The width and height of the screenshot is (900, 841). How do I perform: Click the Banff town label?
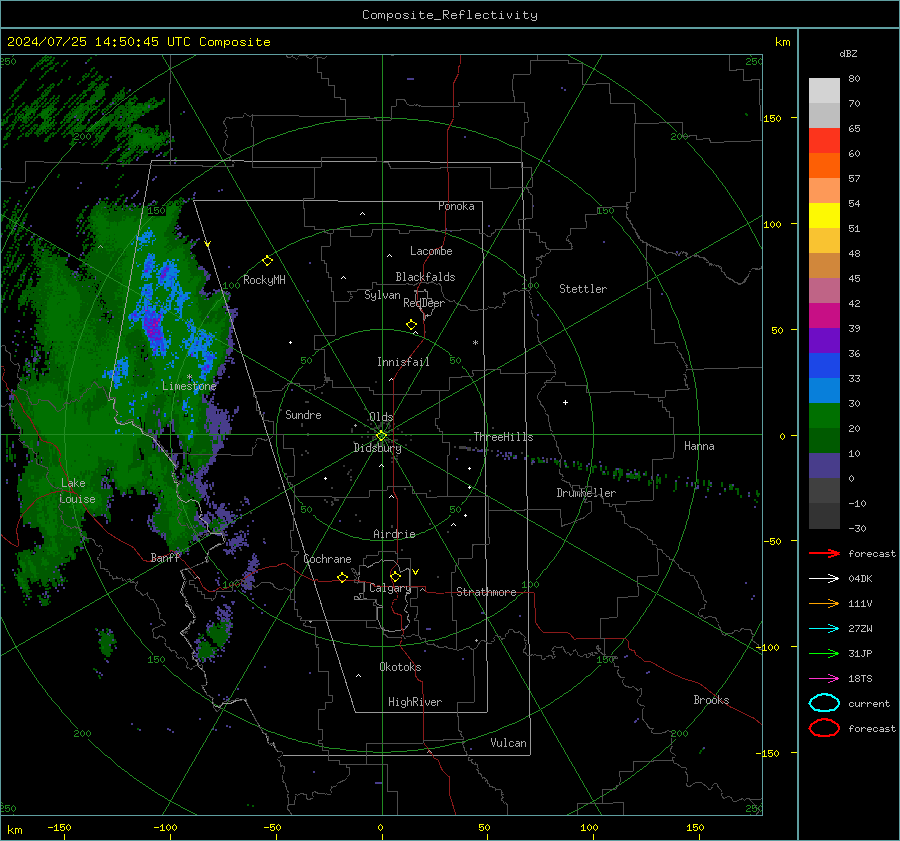[x=165, y=557]
